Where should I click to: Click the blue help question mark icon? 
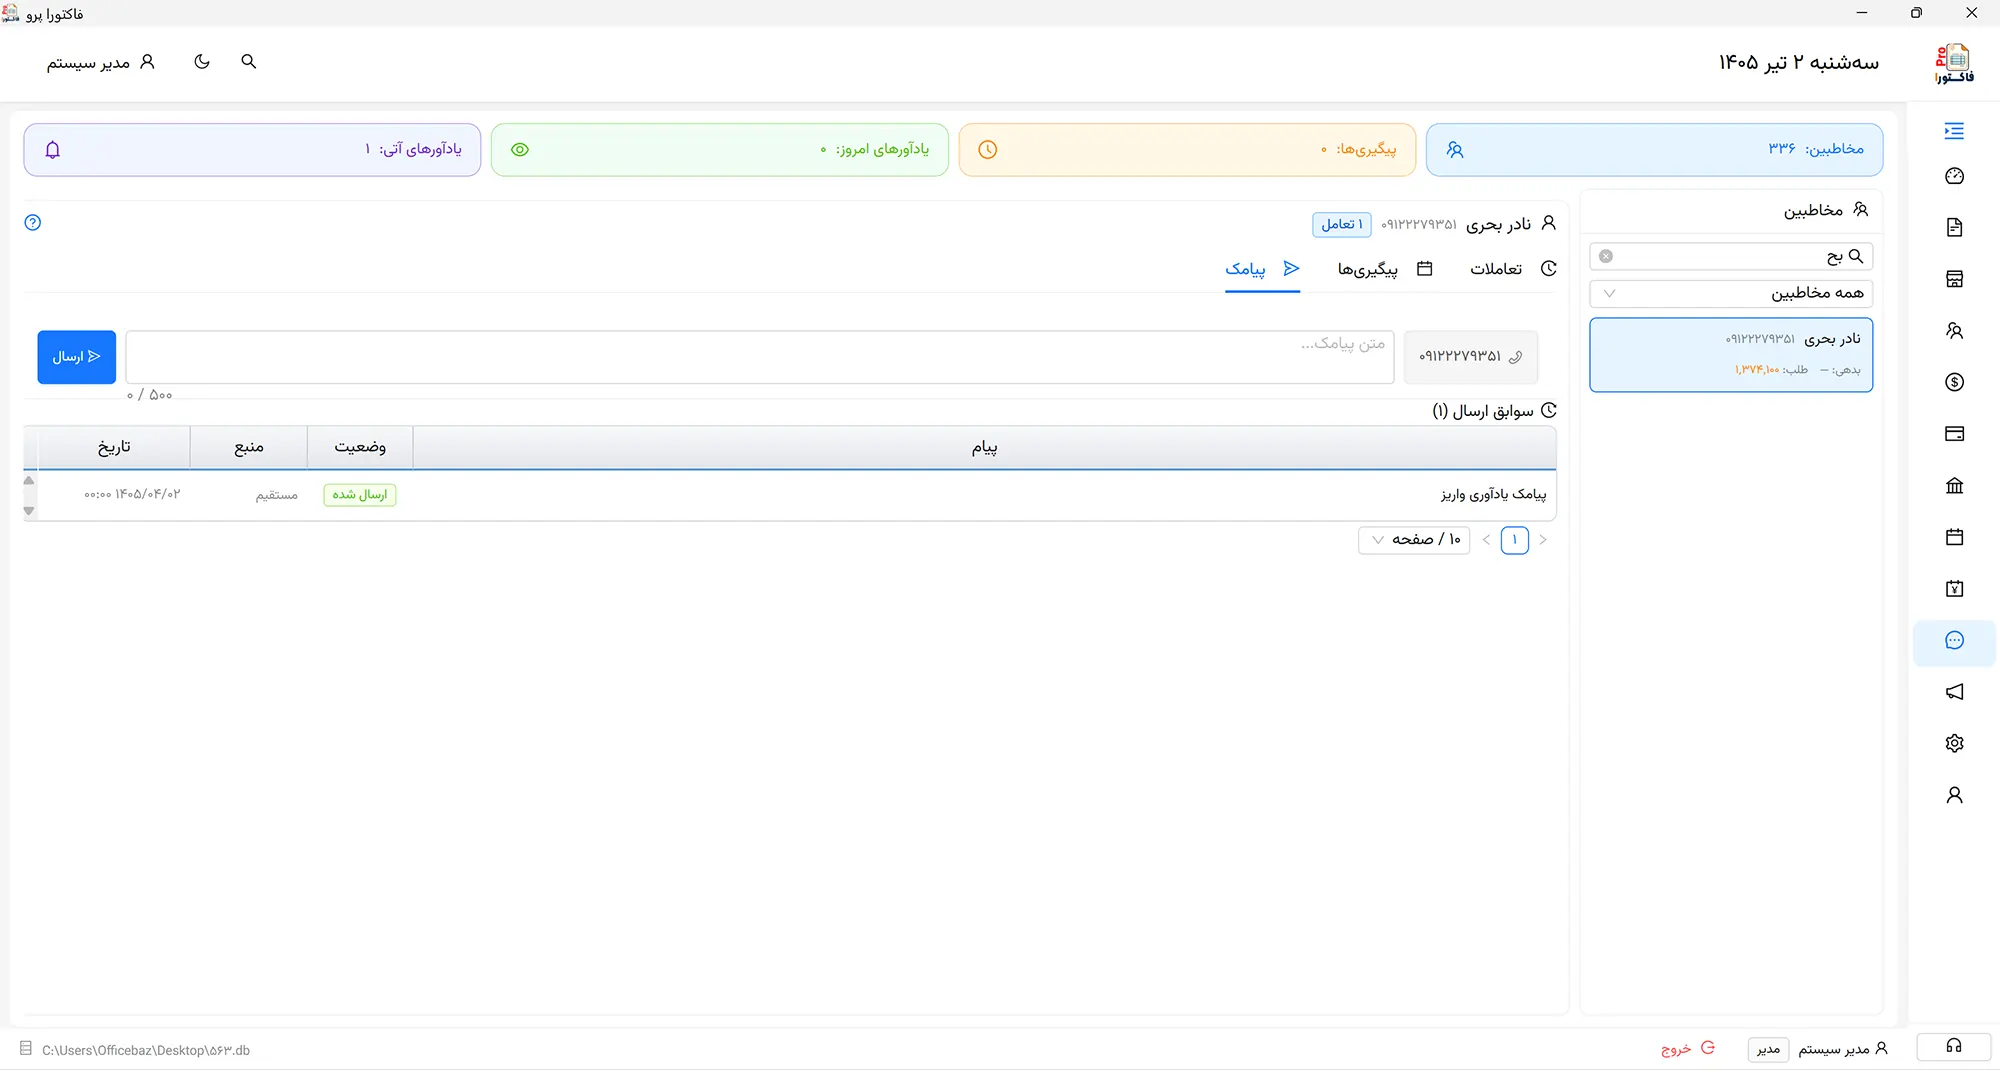33,223
